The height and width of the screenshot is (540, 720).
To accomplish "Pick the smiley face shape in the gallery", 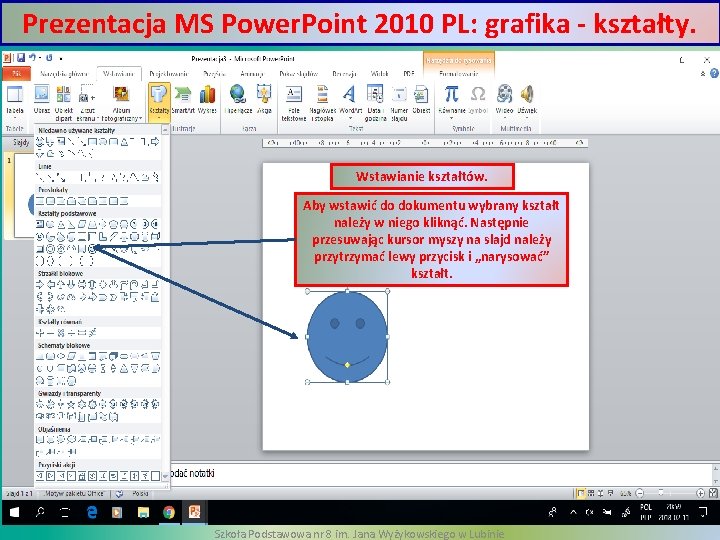I will click(x=92, y=249).
